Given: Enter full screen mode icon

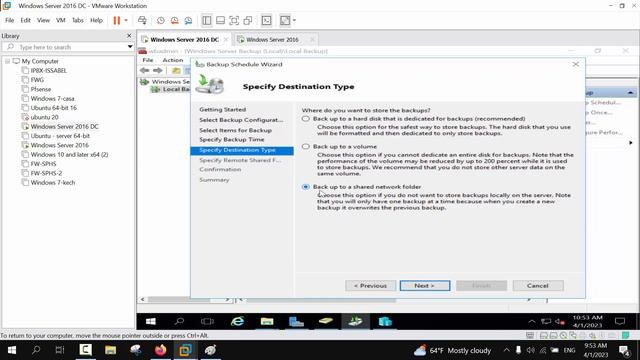Looking at the screenshot, I should (x=234, y=20).
